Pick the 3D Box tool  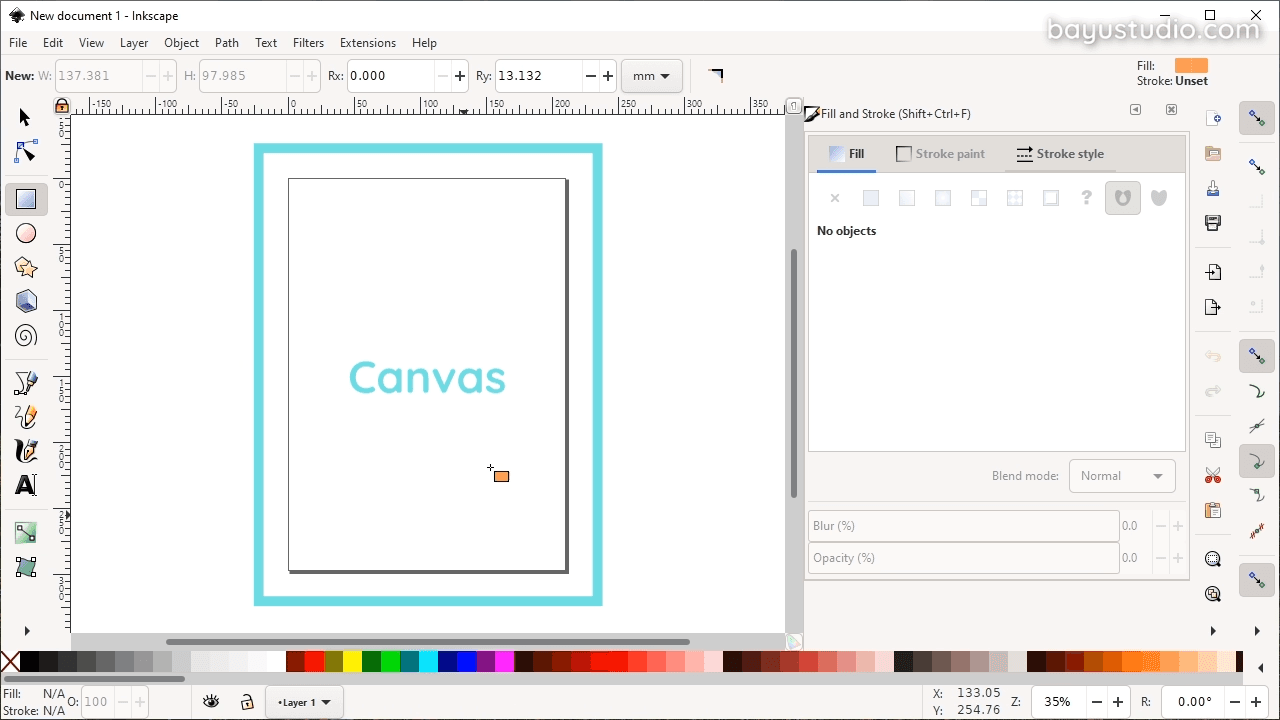[25, 301]
